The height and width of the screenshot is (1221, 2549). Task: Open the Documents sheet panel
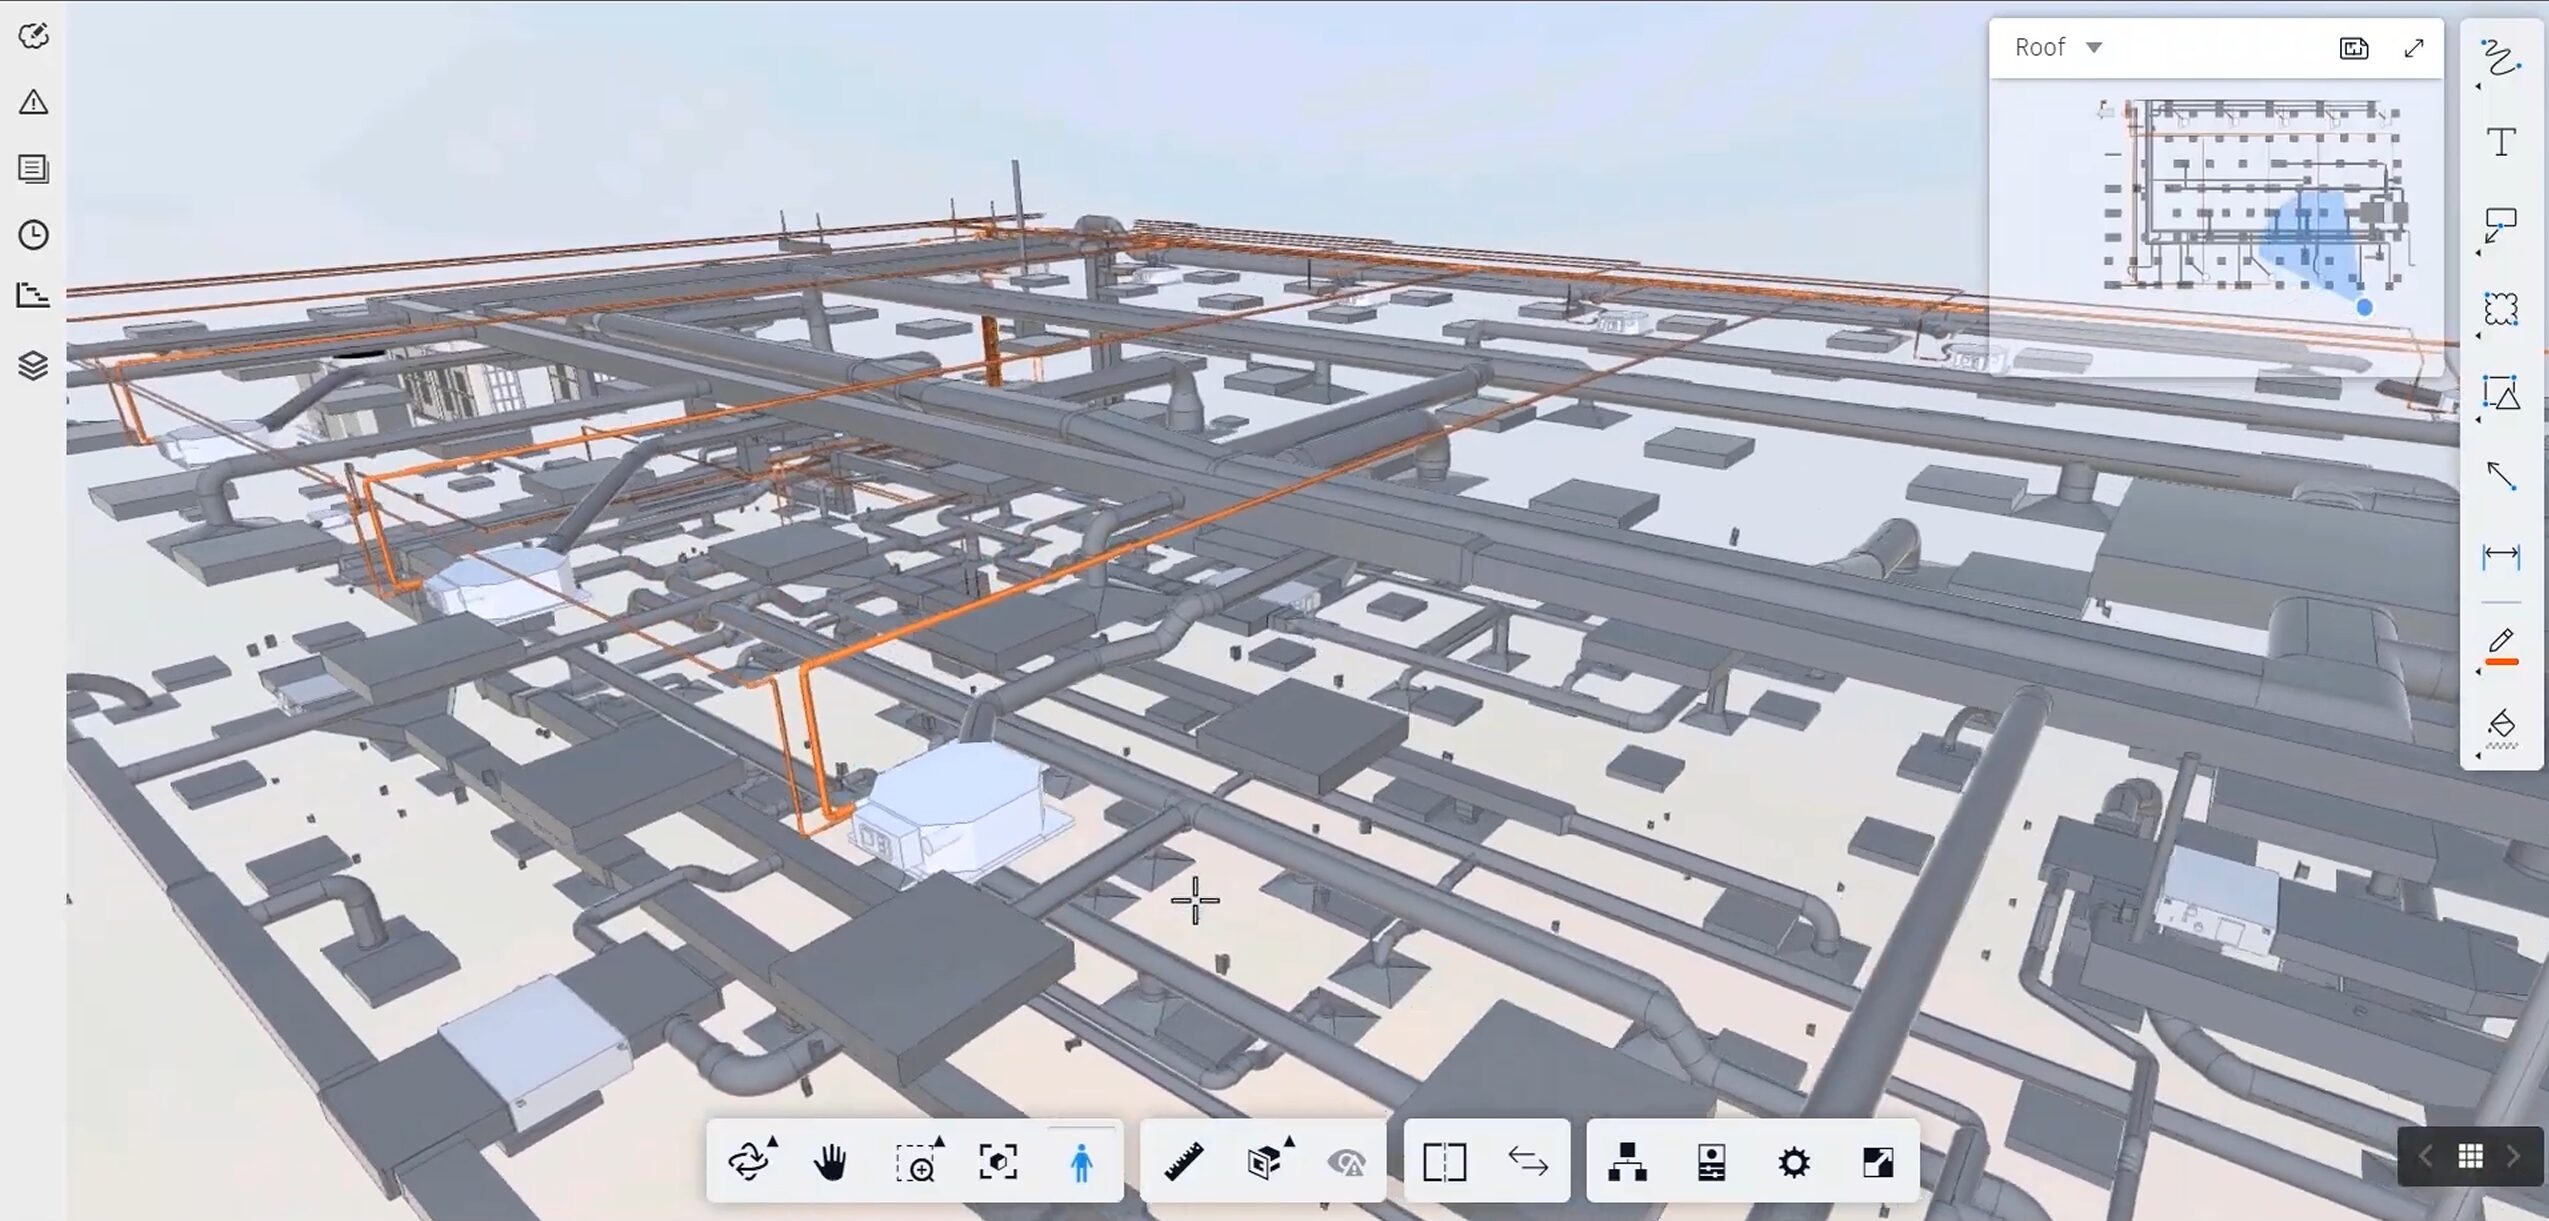coord(34,169)
